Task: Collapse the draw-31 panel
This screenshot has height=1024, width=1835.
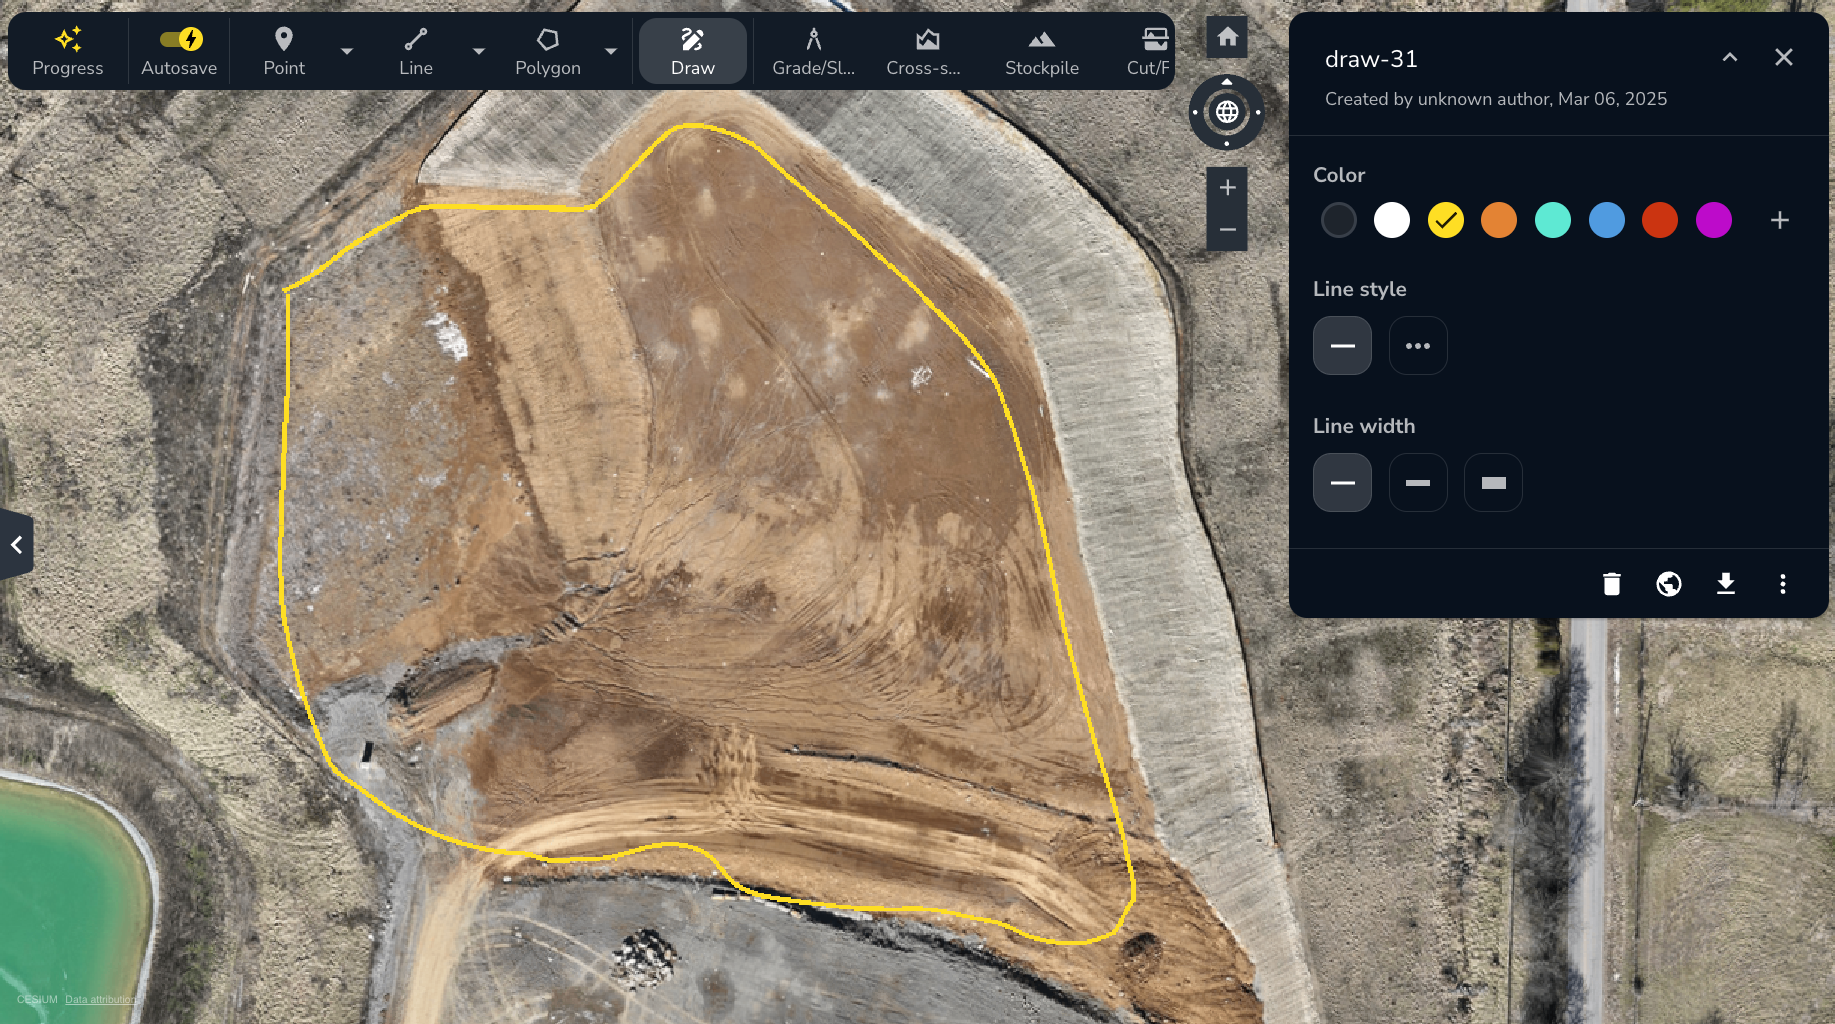Action: (1729, 58)
